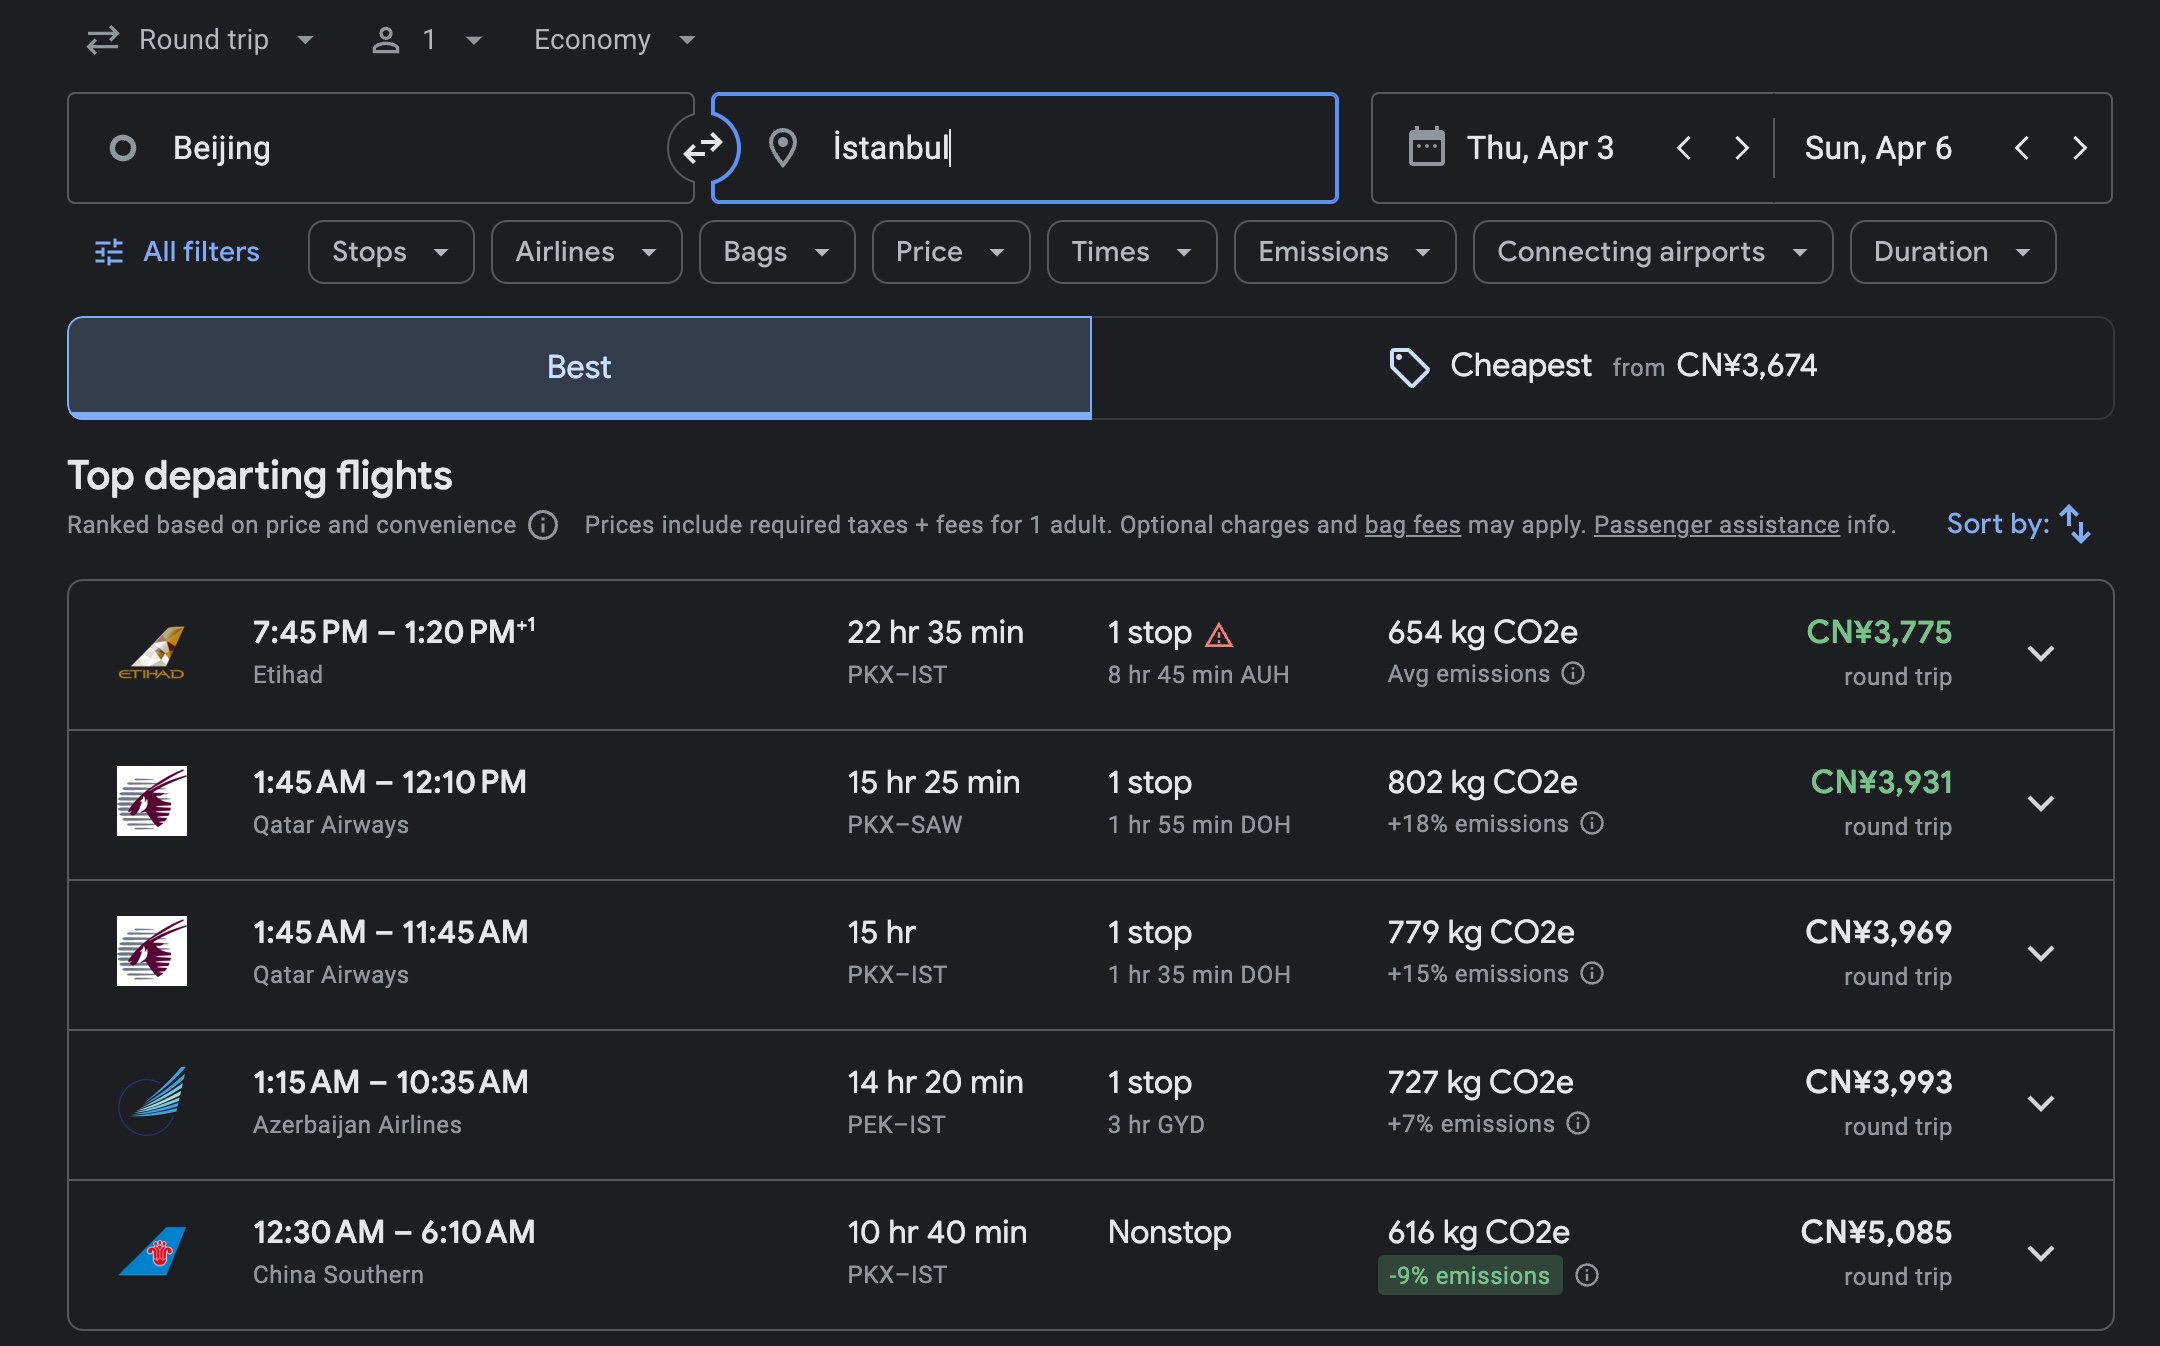Click the Etihad airline logo
This screenshot has width=2160, height=1346.
[x=152, y=653]
